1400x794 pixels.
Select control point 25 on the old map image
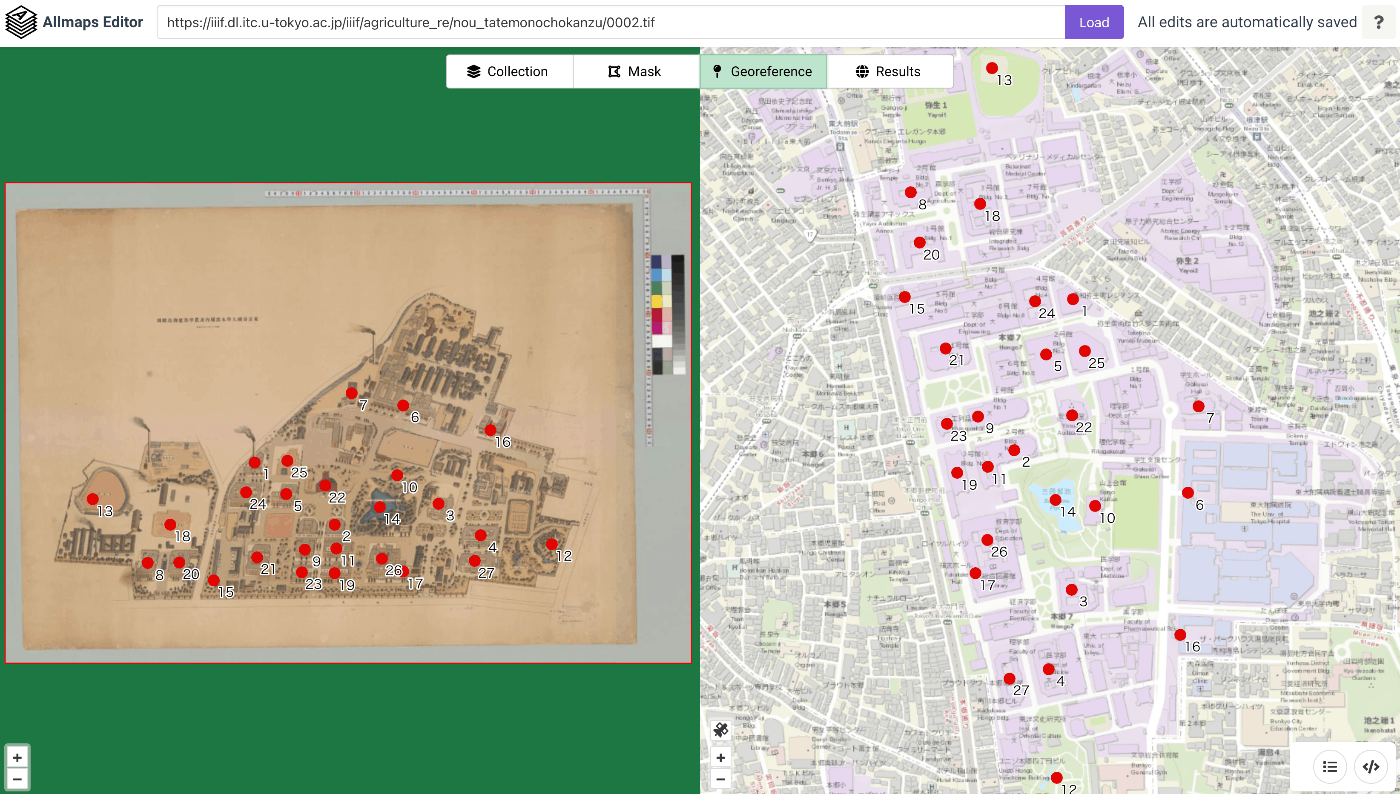click(x=287, y=461)
